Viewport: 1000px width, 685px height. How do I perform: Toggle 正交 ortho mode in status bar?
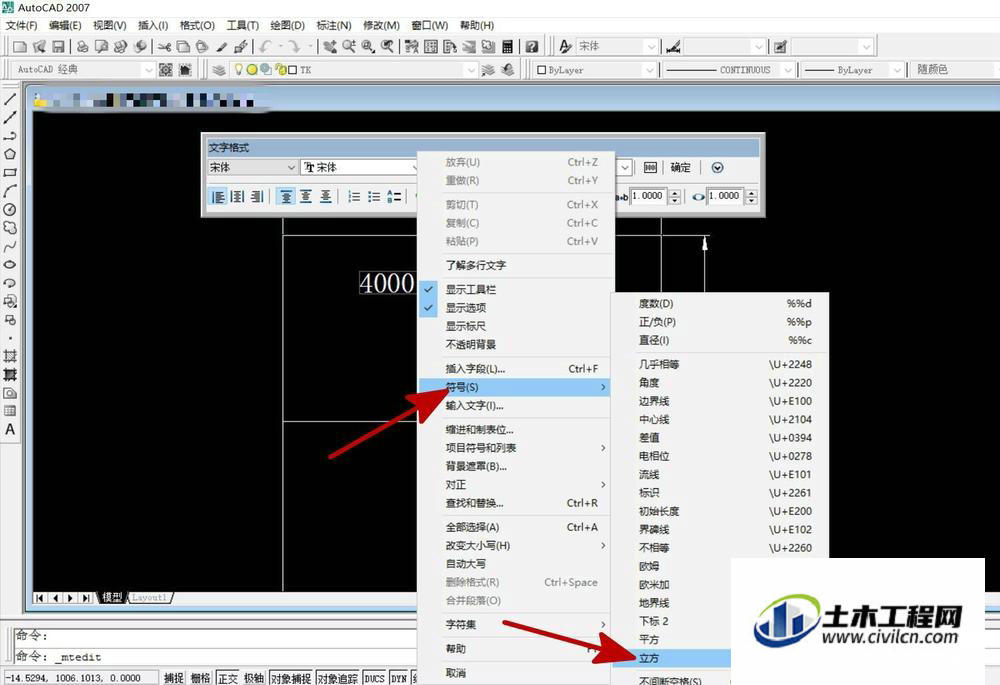pos(228,678)
